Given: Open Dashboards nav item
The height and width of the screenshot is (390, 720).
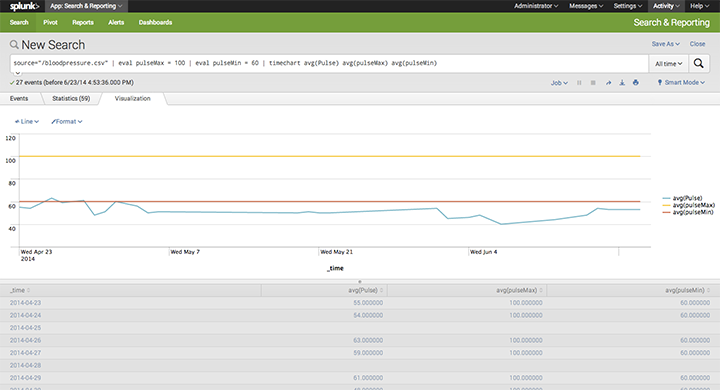Looking at the screenshot, I should tap(155, 22).
